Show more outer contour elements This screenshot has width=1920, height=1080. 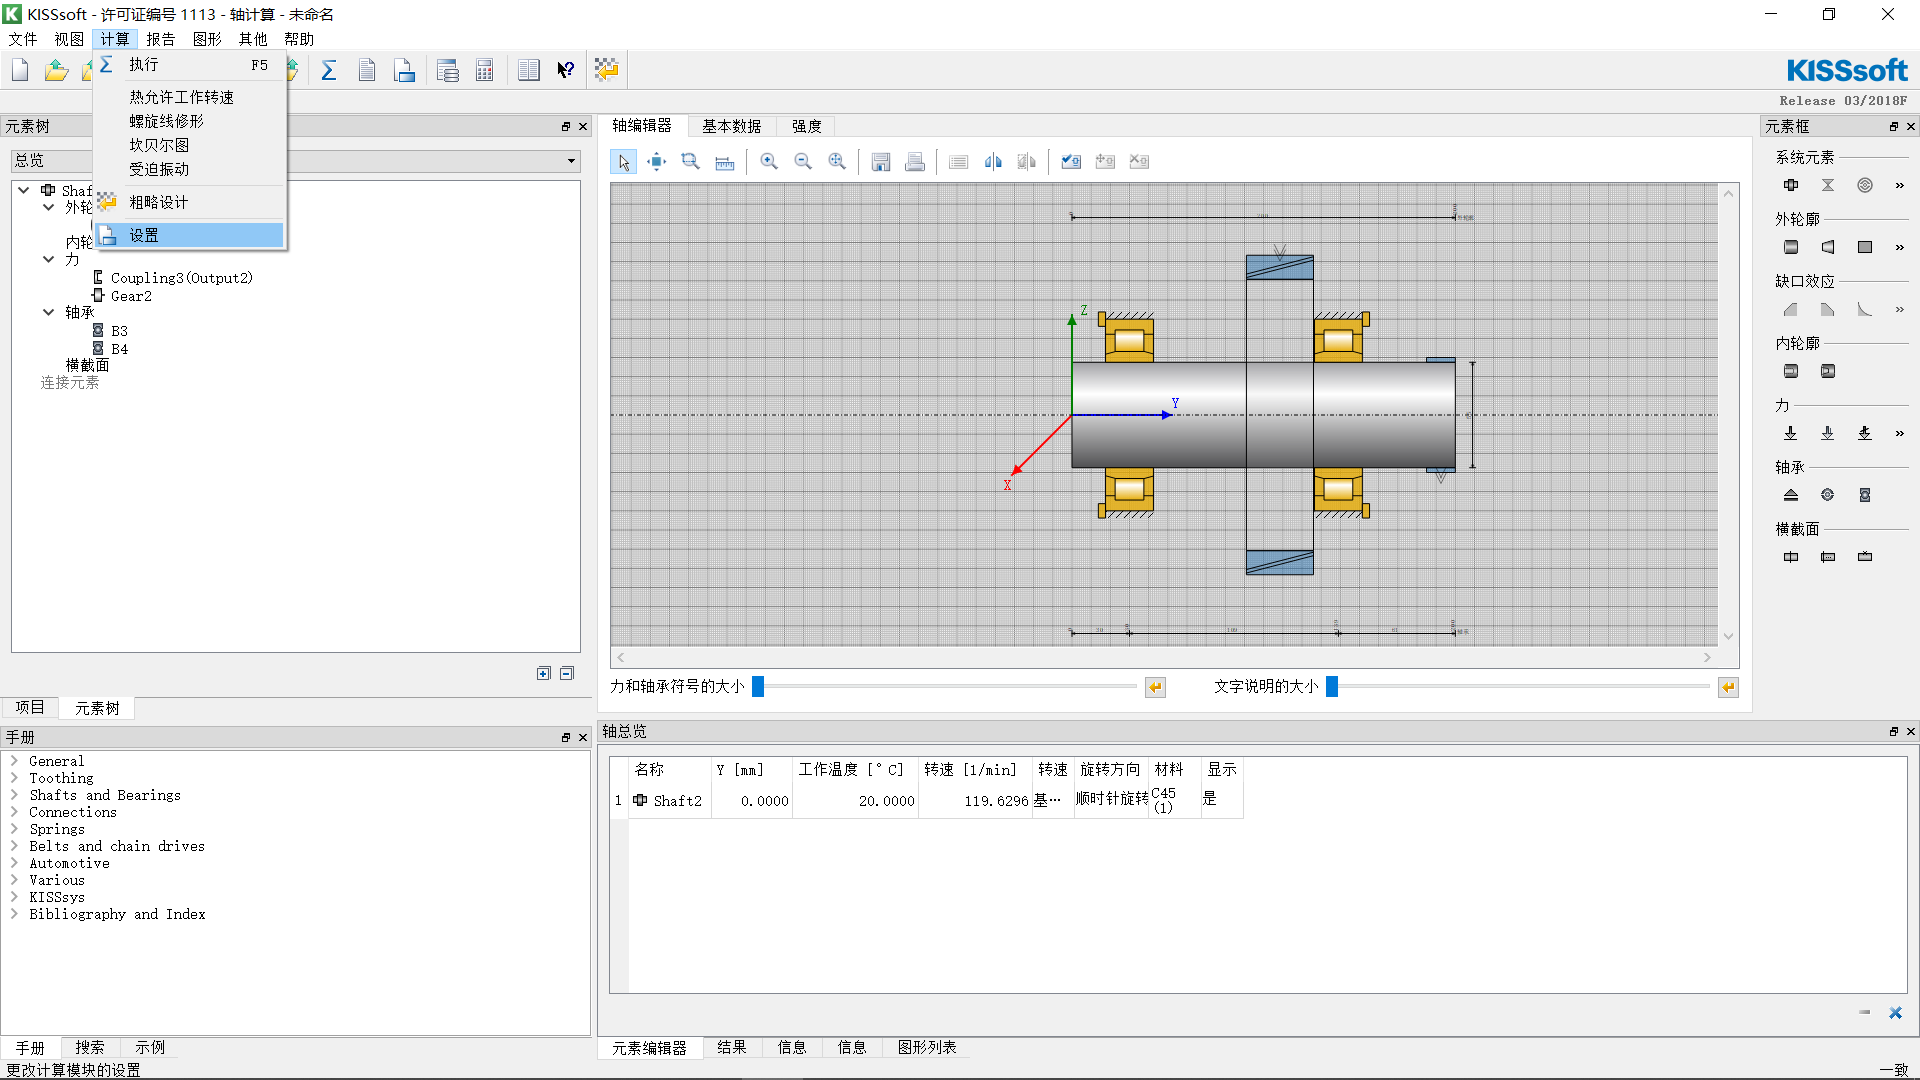coord(1899,247)
